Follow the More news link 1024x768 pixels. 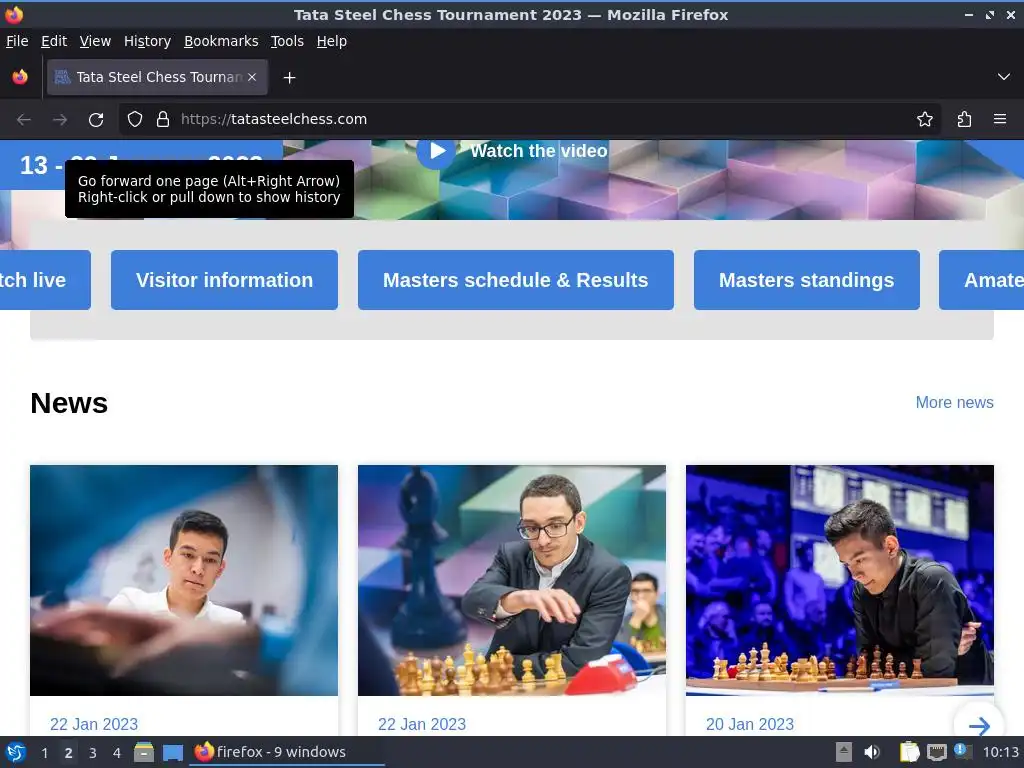click(954, 402)
